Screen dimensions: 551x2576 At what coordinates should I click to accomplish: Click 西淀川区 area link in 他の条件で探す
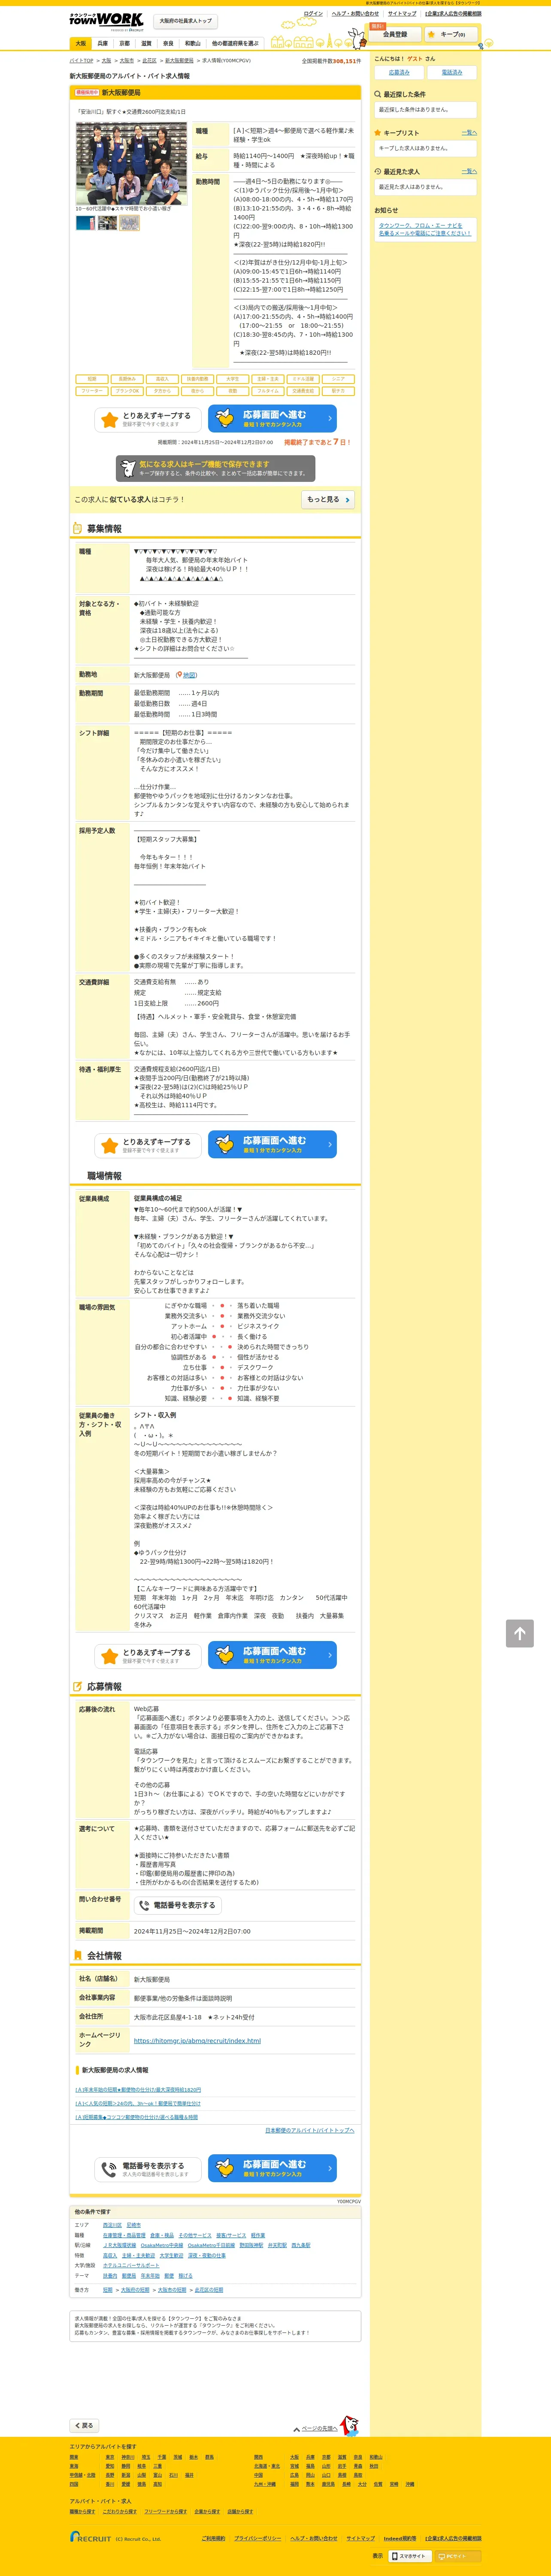point(112,2225)
